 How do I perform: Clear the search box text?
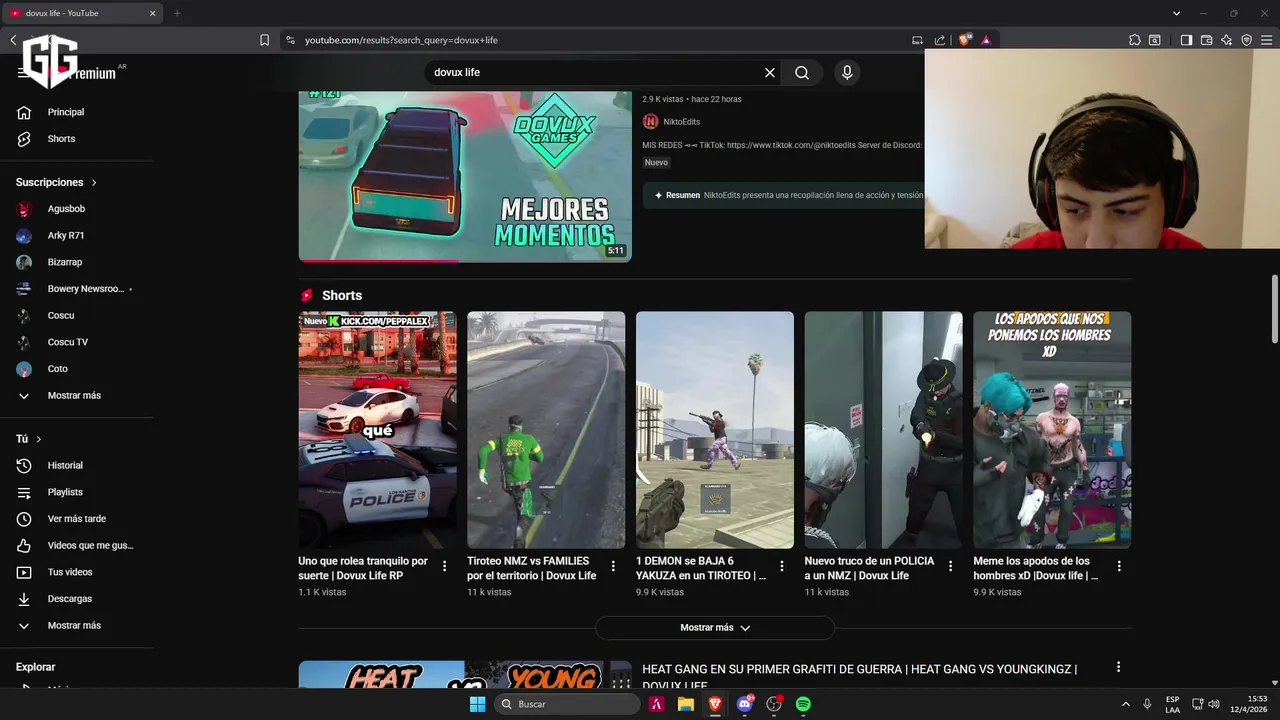pyautogui.click(x=770, y=72)
